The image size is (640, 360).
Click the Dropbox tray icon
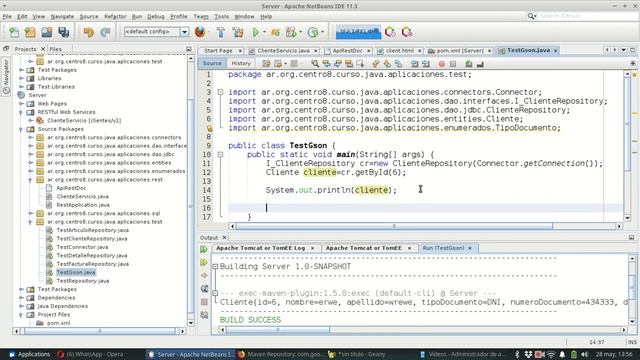click(x=528, y=354)
